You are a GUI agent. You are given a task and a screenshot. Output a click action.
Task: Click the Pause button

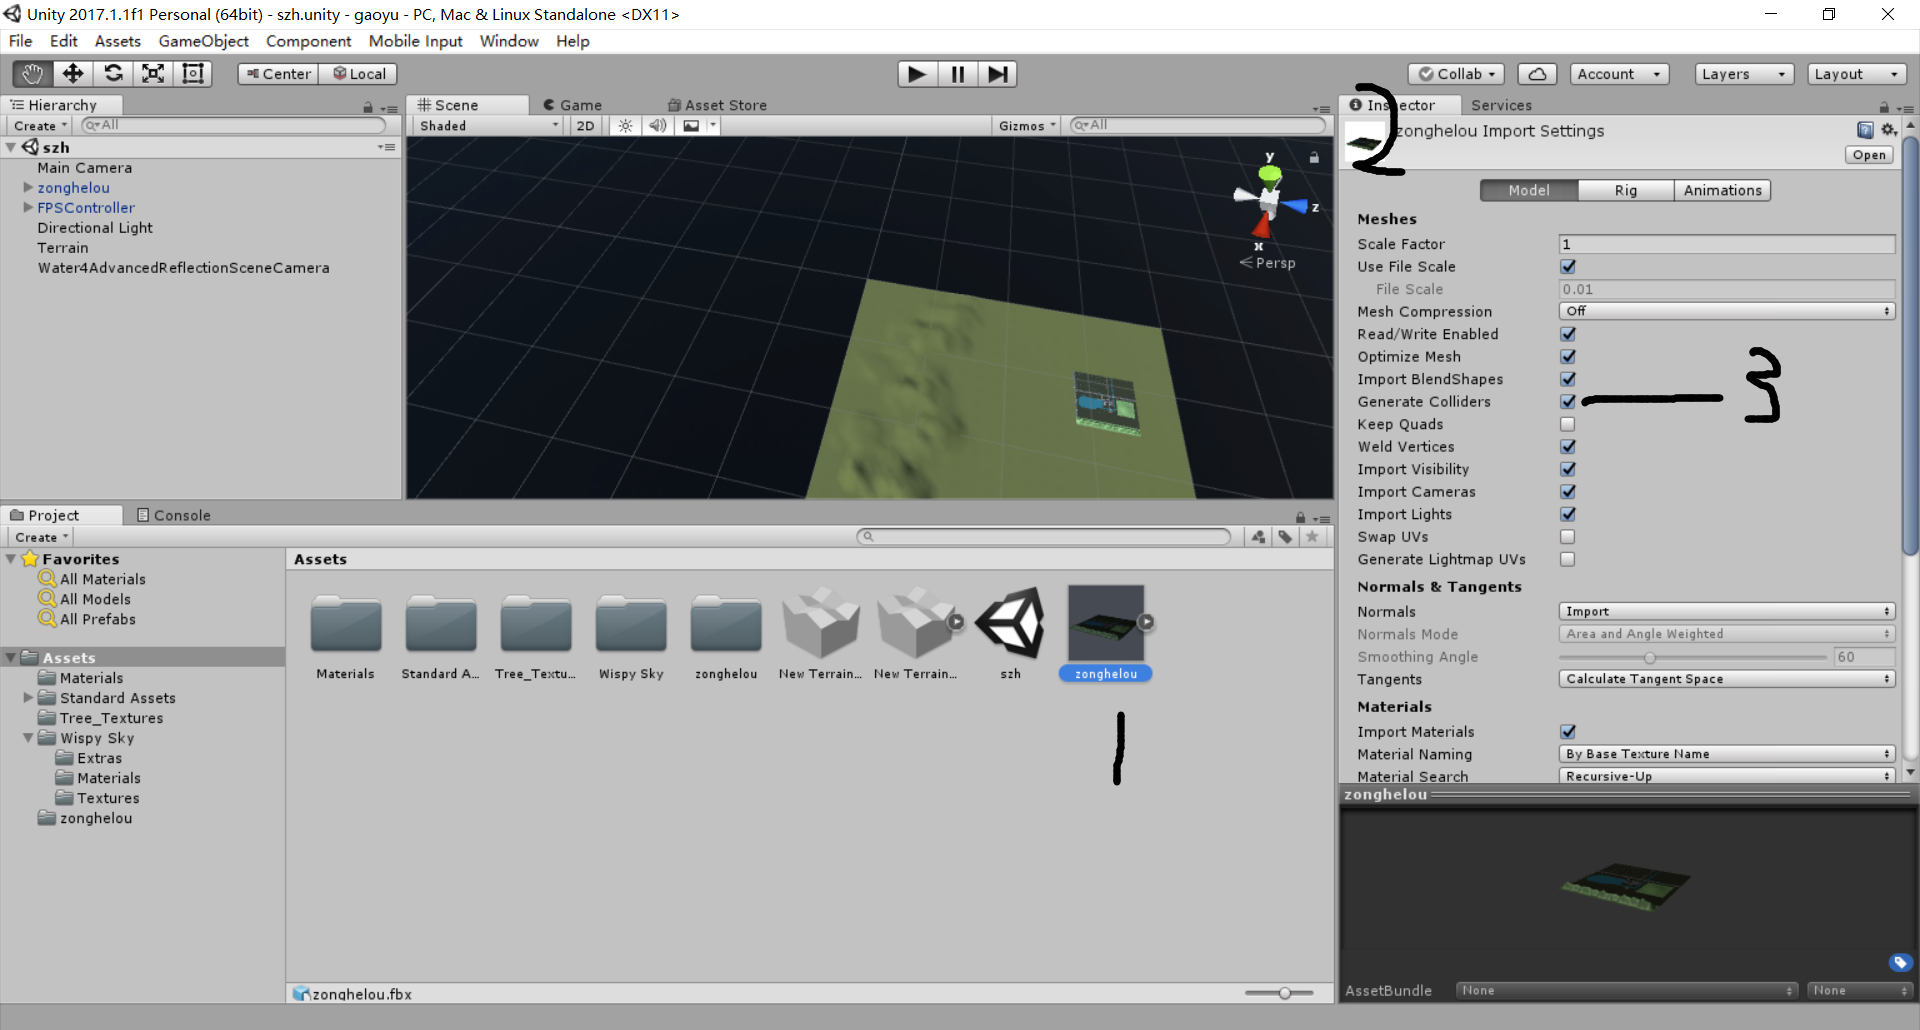pyautogui.click(x=957, y=74)
